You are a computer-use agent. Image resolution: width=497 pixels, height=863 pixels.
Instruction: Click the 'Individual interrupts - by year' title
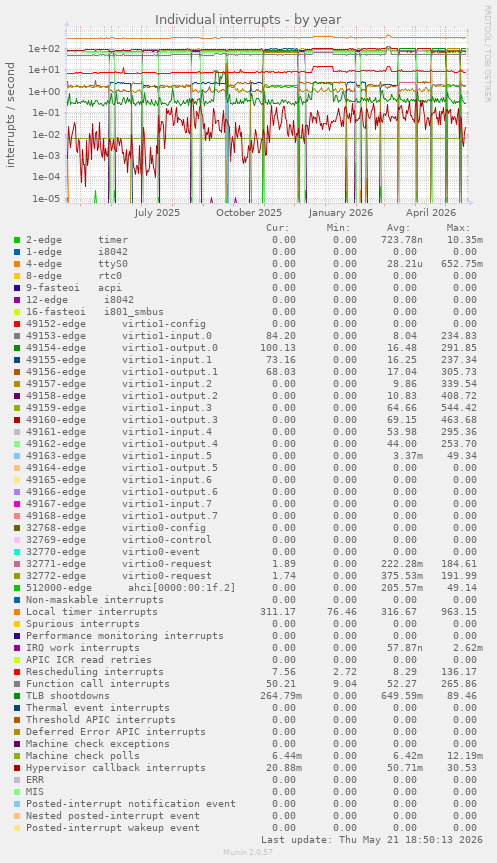248,20
